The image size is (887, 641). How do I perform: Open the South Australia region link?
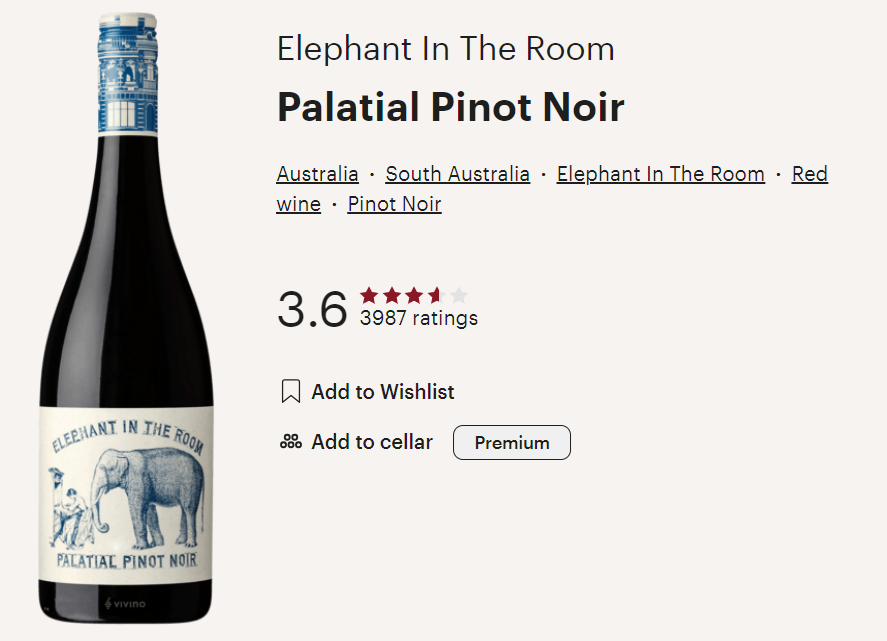coord(458,174)
